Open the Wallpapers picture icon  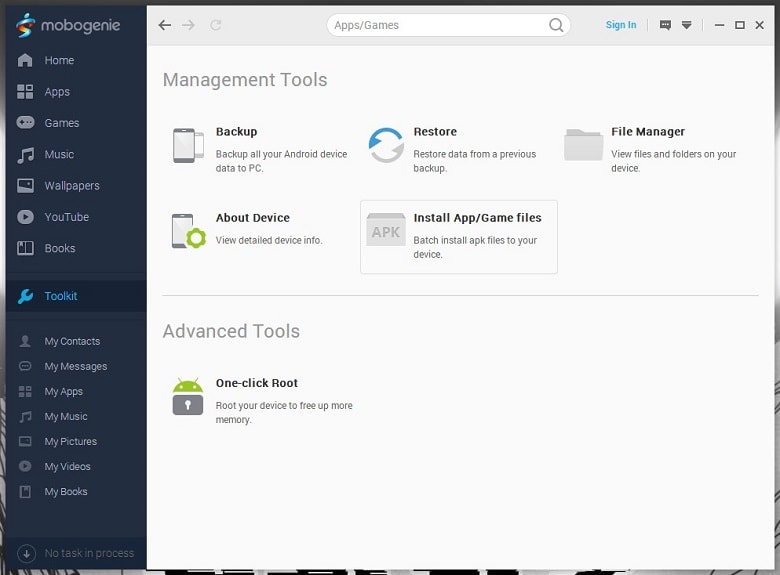point(25,186)
